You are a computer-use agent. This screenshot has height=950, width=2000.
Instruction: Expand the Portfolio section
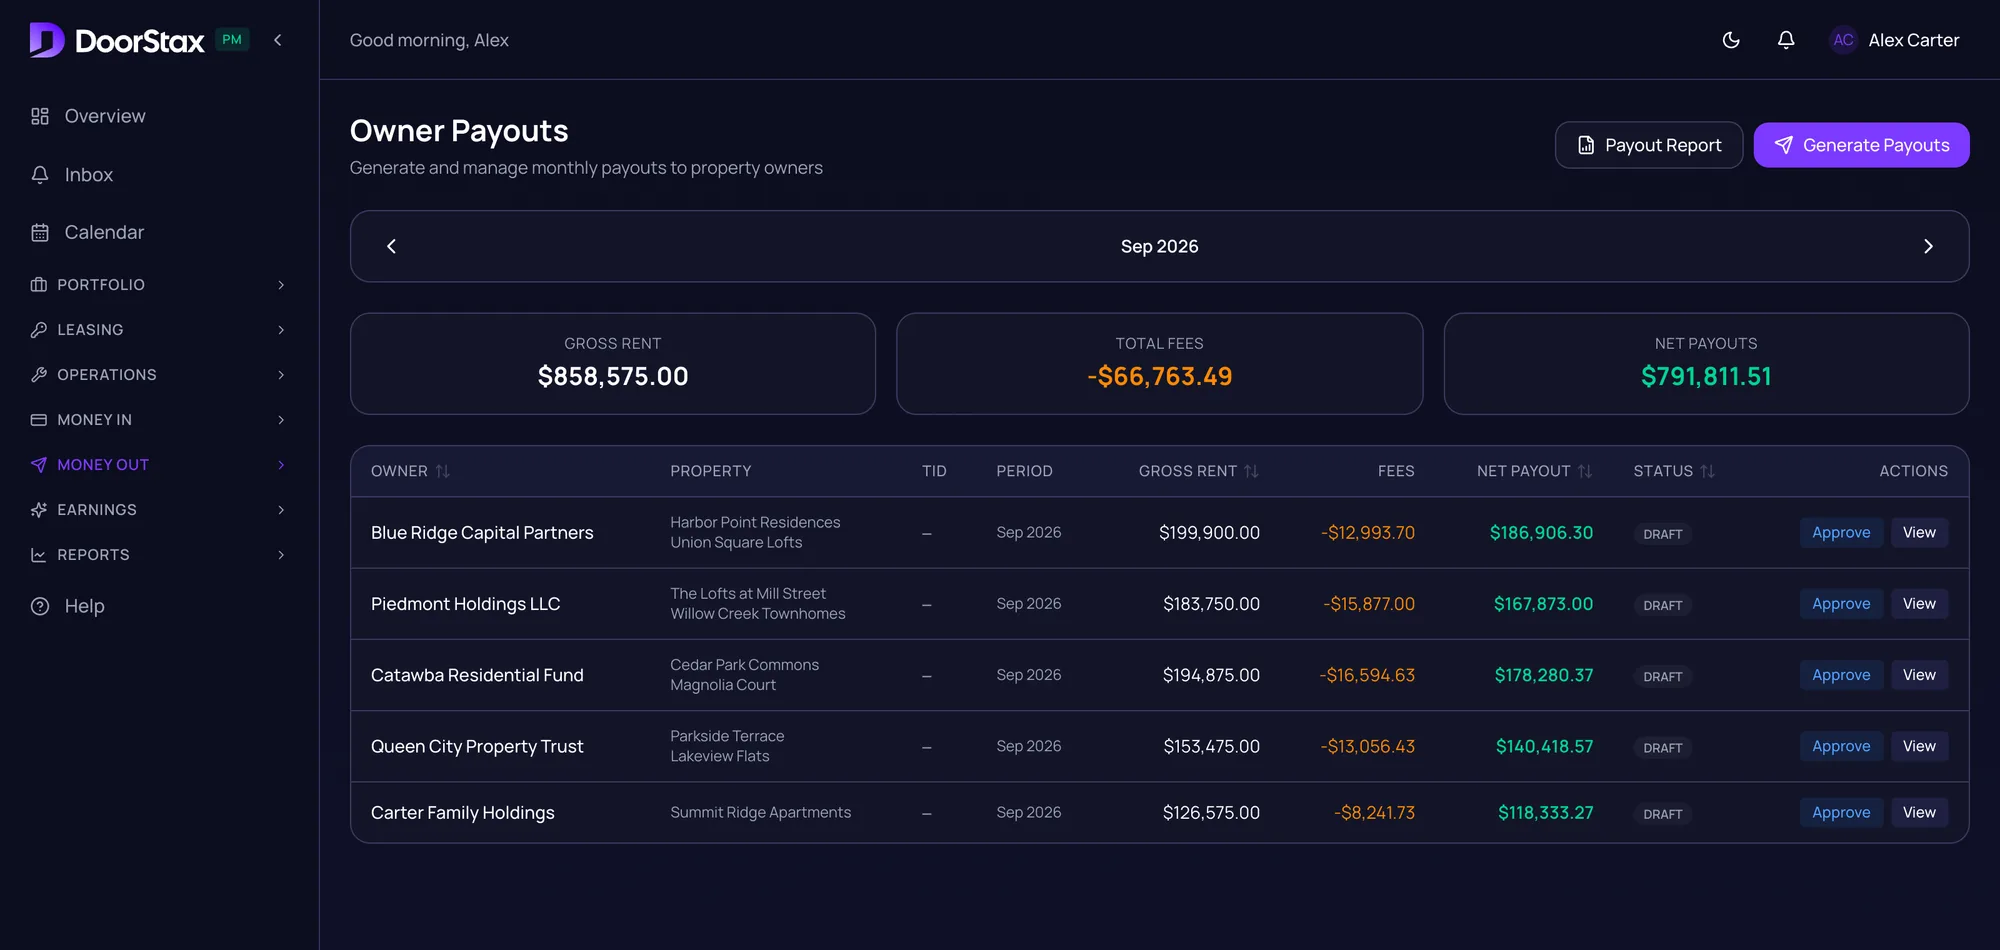[159, 285]
